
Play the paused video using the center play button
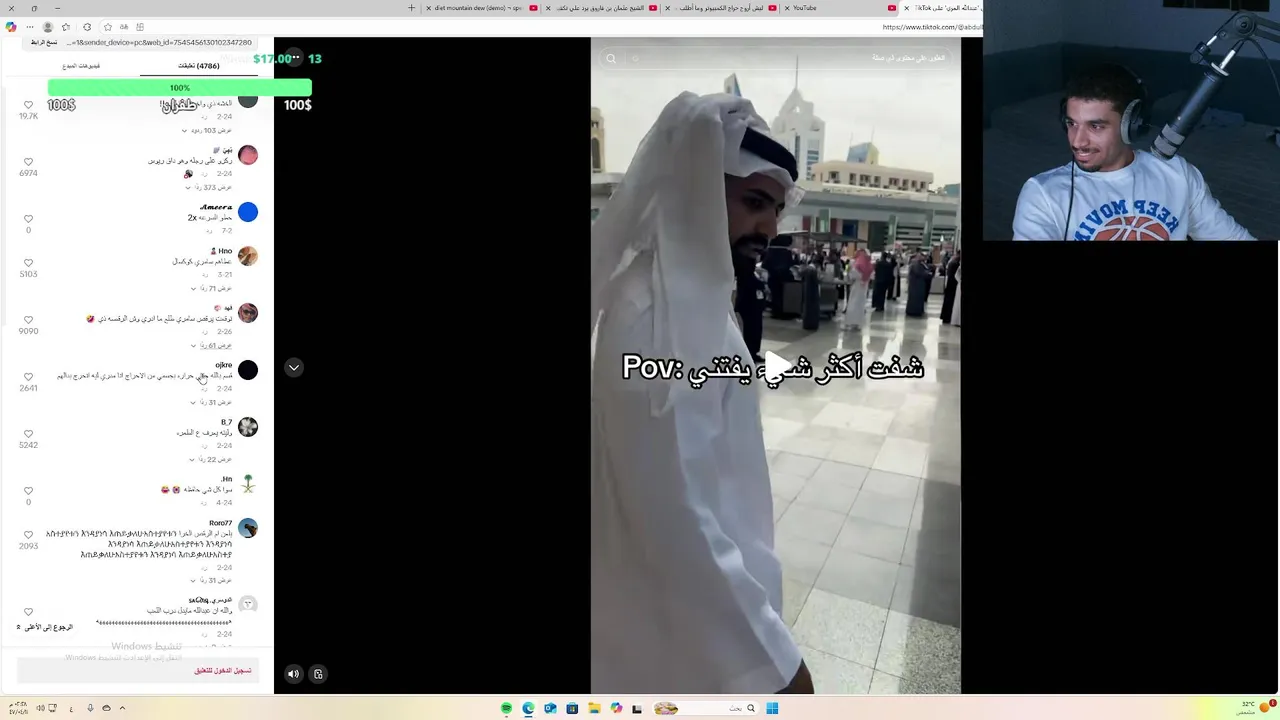click(x=776, y=366)
